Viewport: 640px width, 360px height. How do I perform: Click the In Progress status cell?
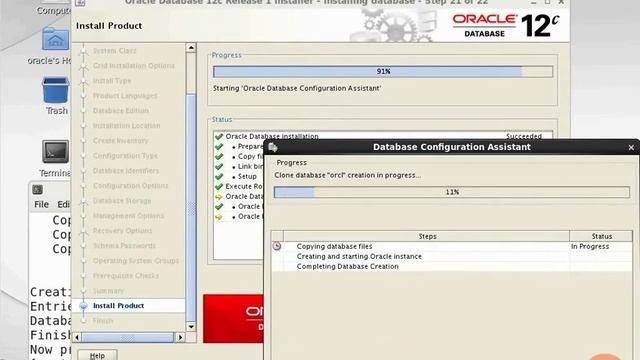[x=590, y=247]
